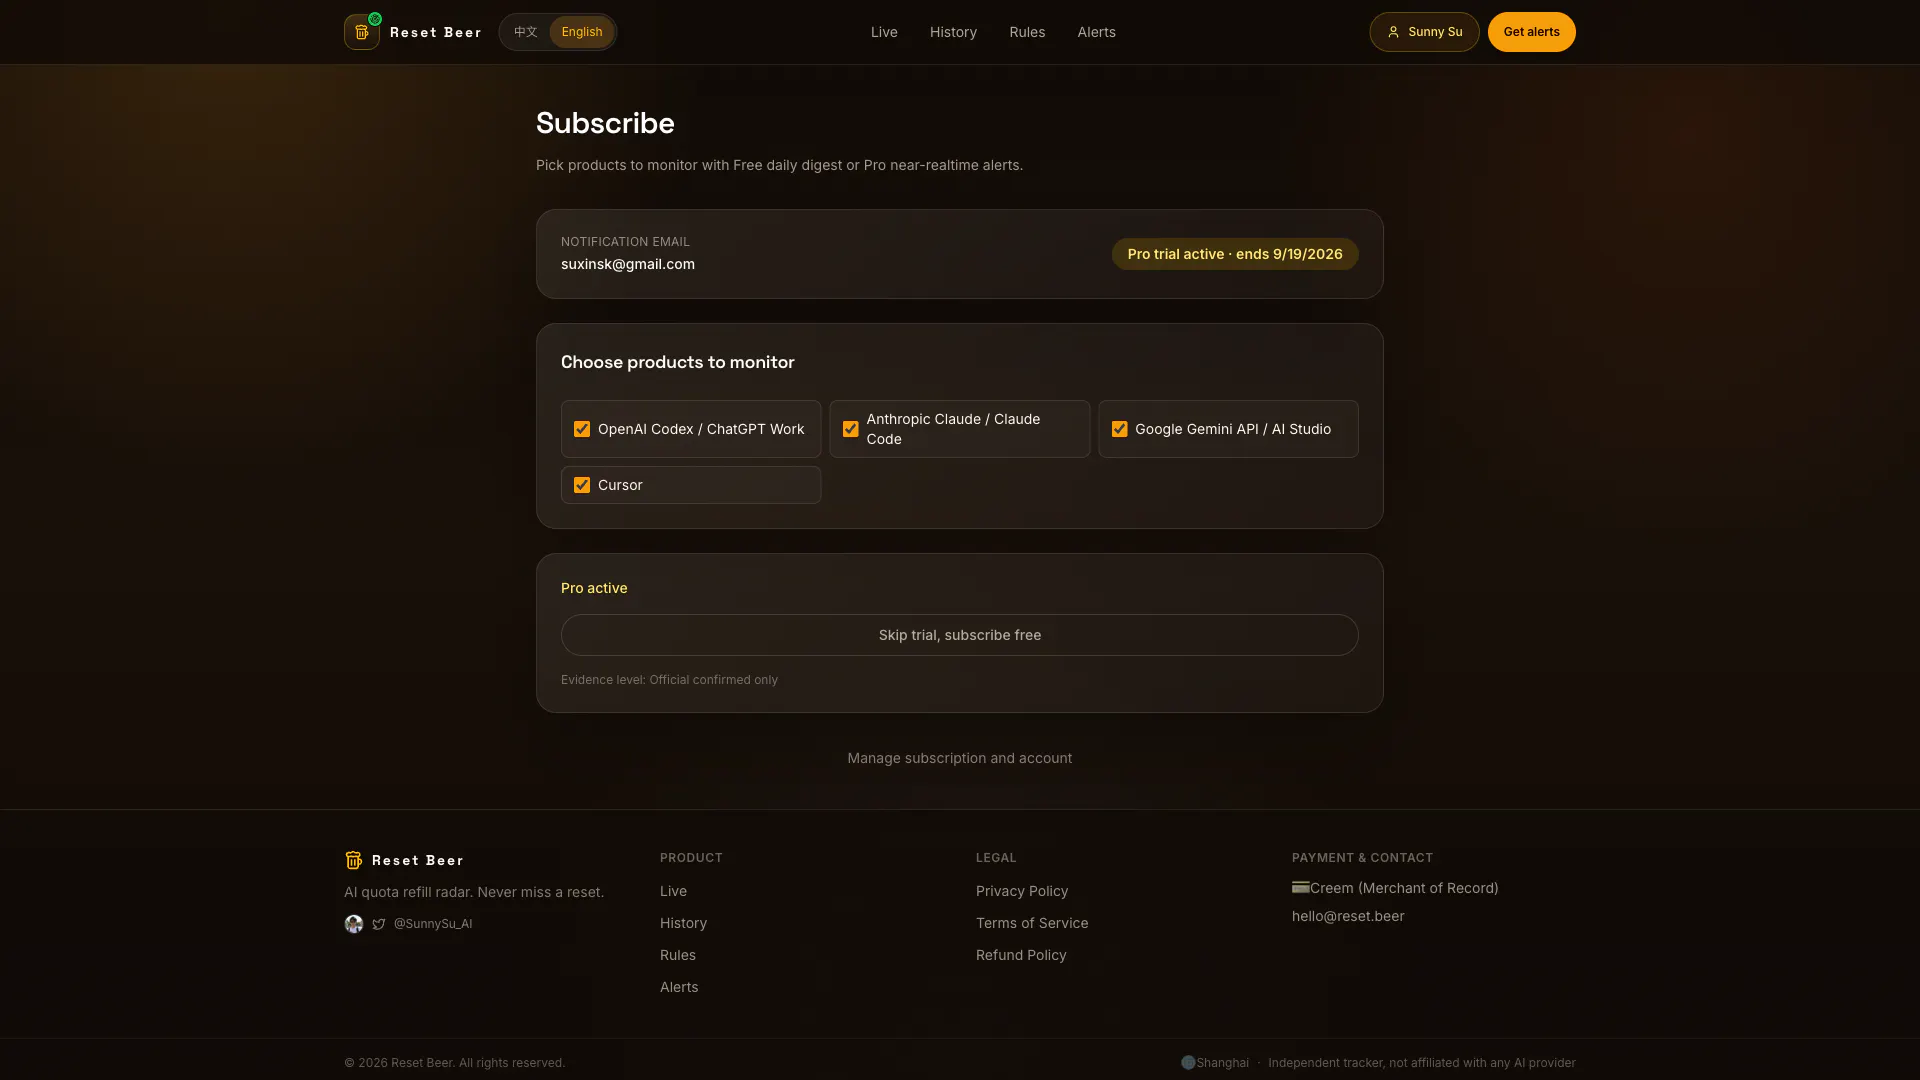Image resolution: width=1920 pixels, height=1080 pixels.
Task: Click the Subscribe page heading
Action: [x=605, y=123]
